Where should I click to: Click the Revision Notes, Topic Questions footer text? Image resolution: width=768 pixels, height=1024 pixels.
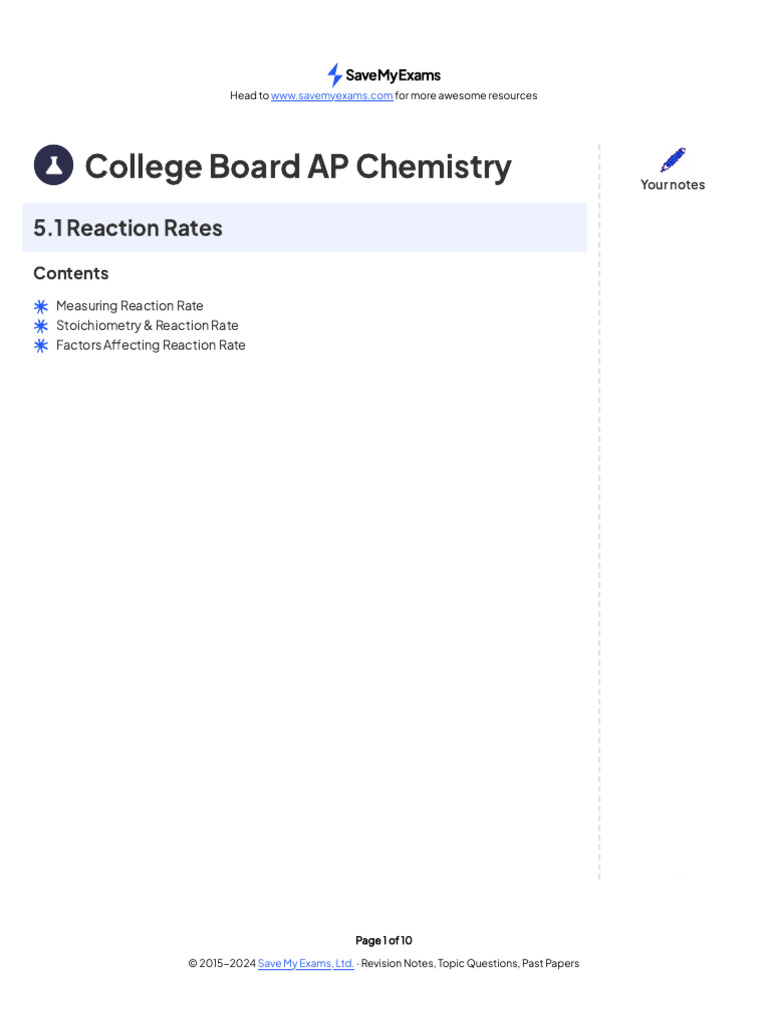pyautogui.click(x=440, y=963)
